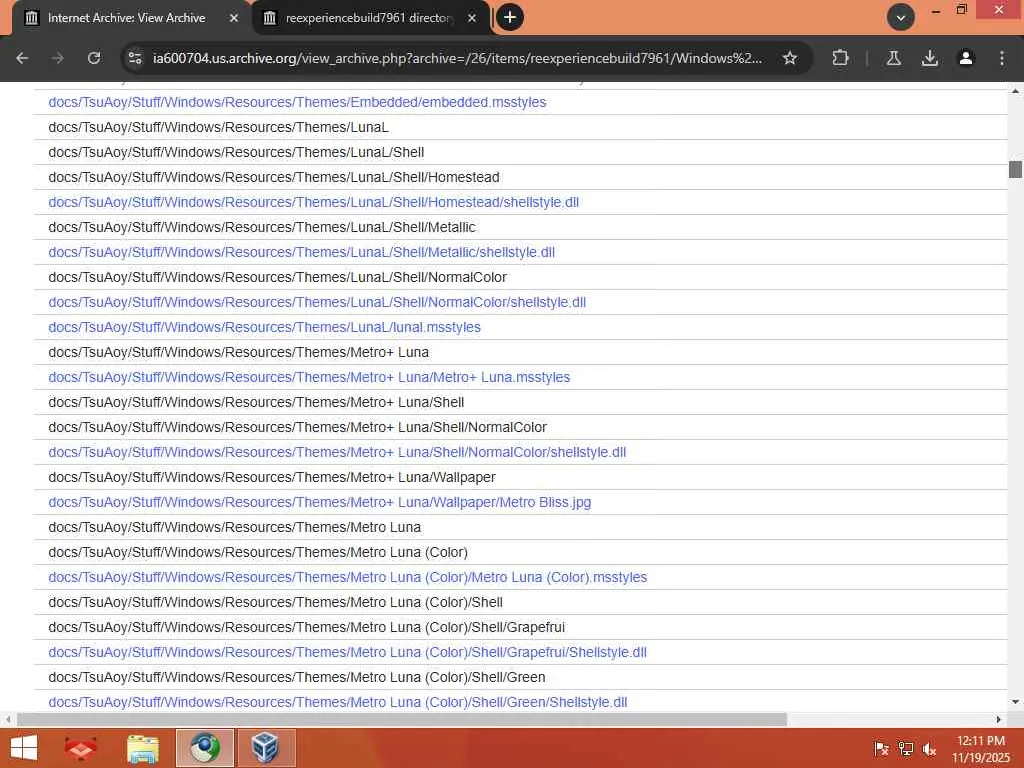Select the LunaL/Shell/NormalColor directory row

(x=520, y=278)
